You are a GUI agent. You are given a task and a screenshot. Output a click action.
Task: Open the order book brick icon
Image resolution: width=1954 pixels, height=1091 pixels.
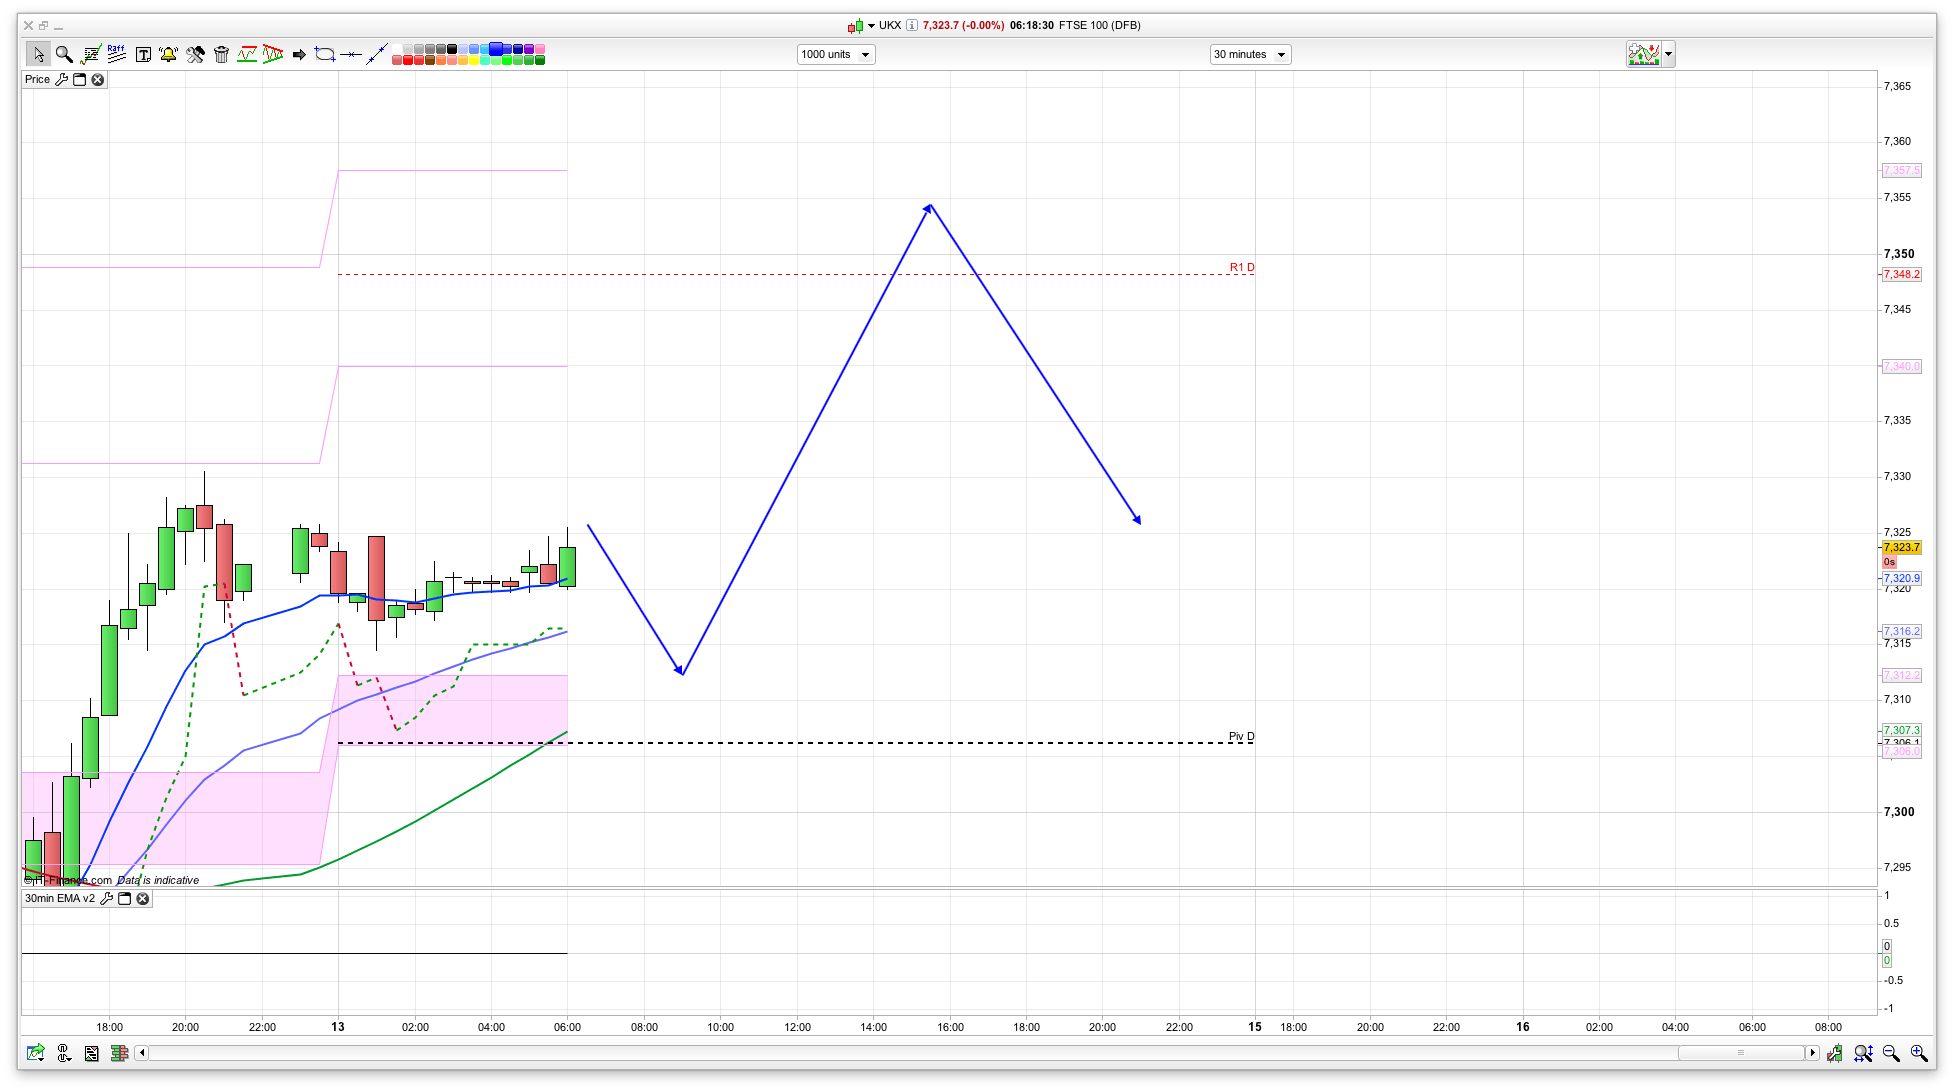coord(120,1053)
